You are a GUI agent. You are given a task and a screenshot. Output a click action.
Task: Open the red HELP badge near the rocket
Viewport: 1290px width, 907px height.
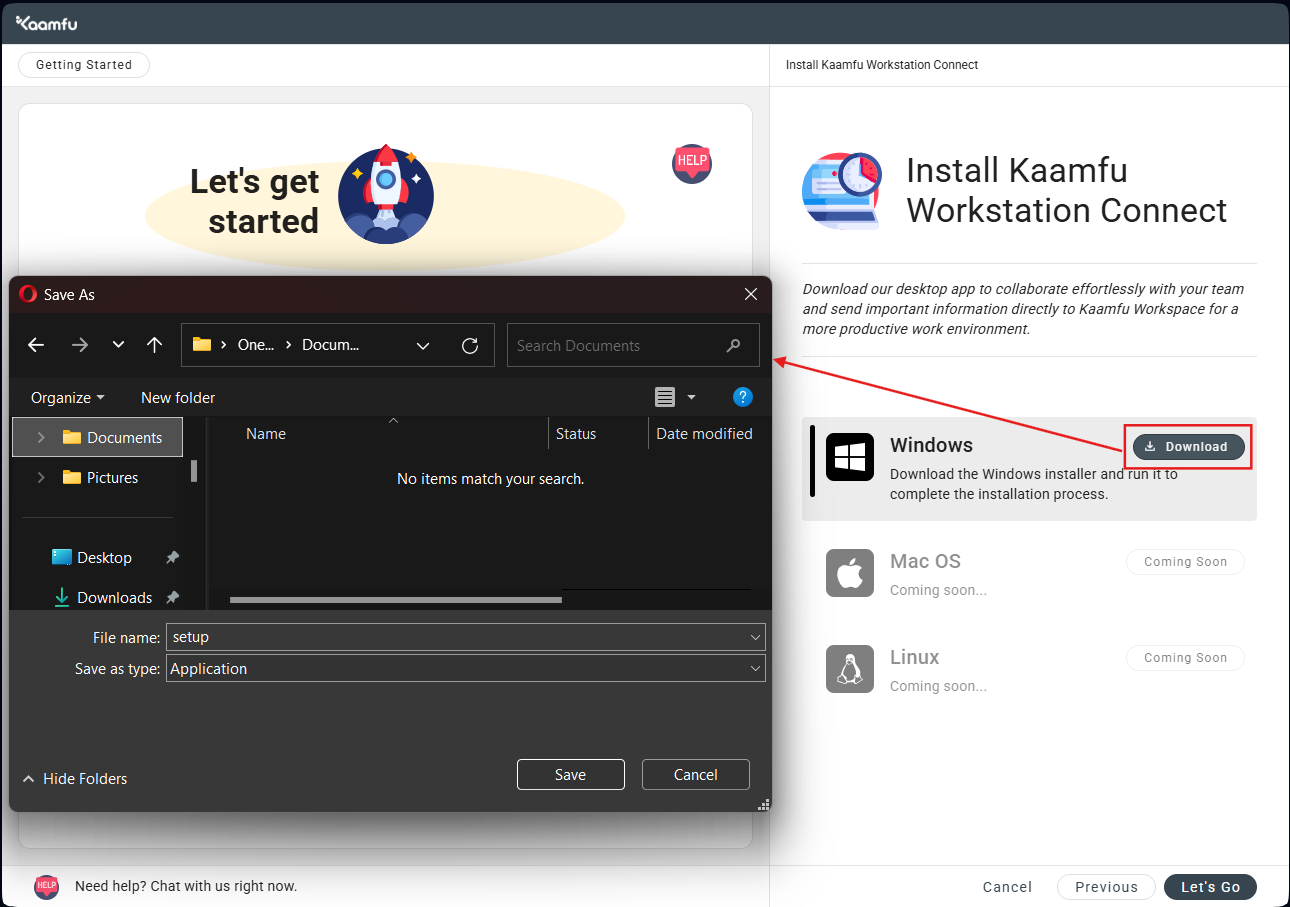[x=692, y=162]
